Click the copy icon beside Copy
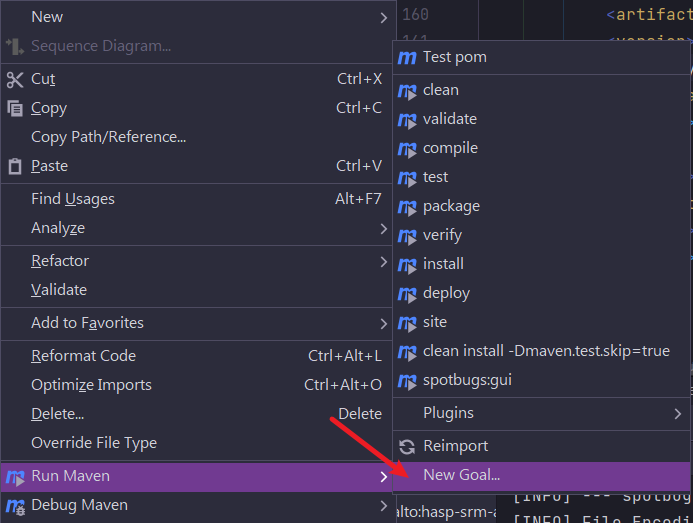 [x=15, y=108]
